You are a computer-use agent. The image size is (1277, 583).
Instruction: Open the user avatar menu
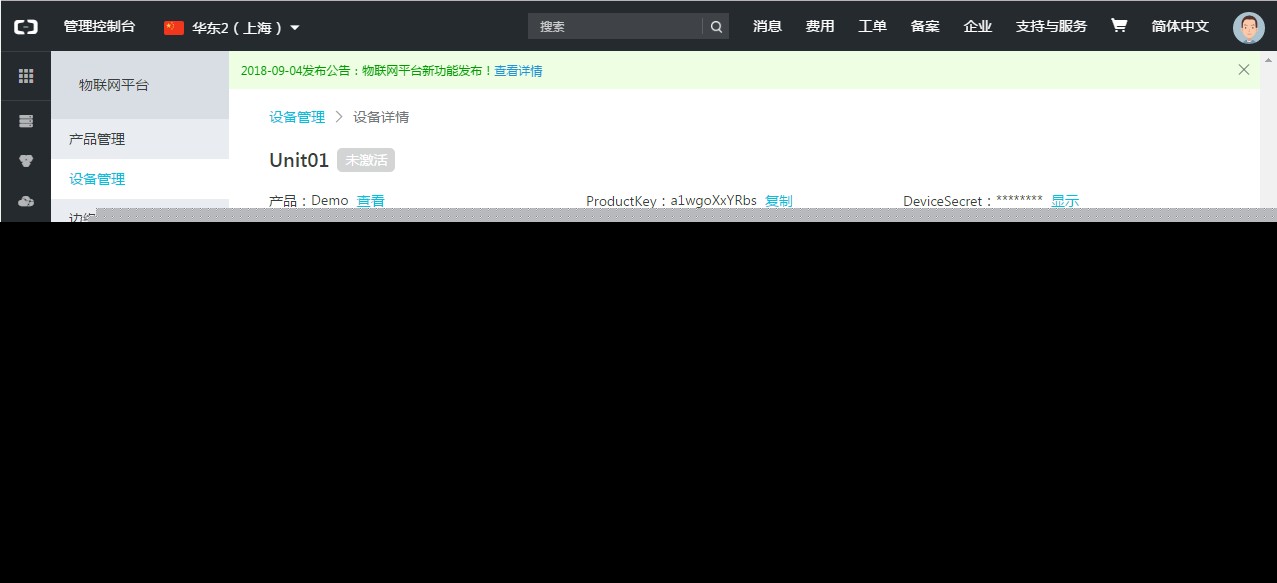pyautogui.click(x=1248, y=27)
